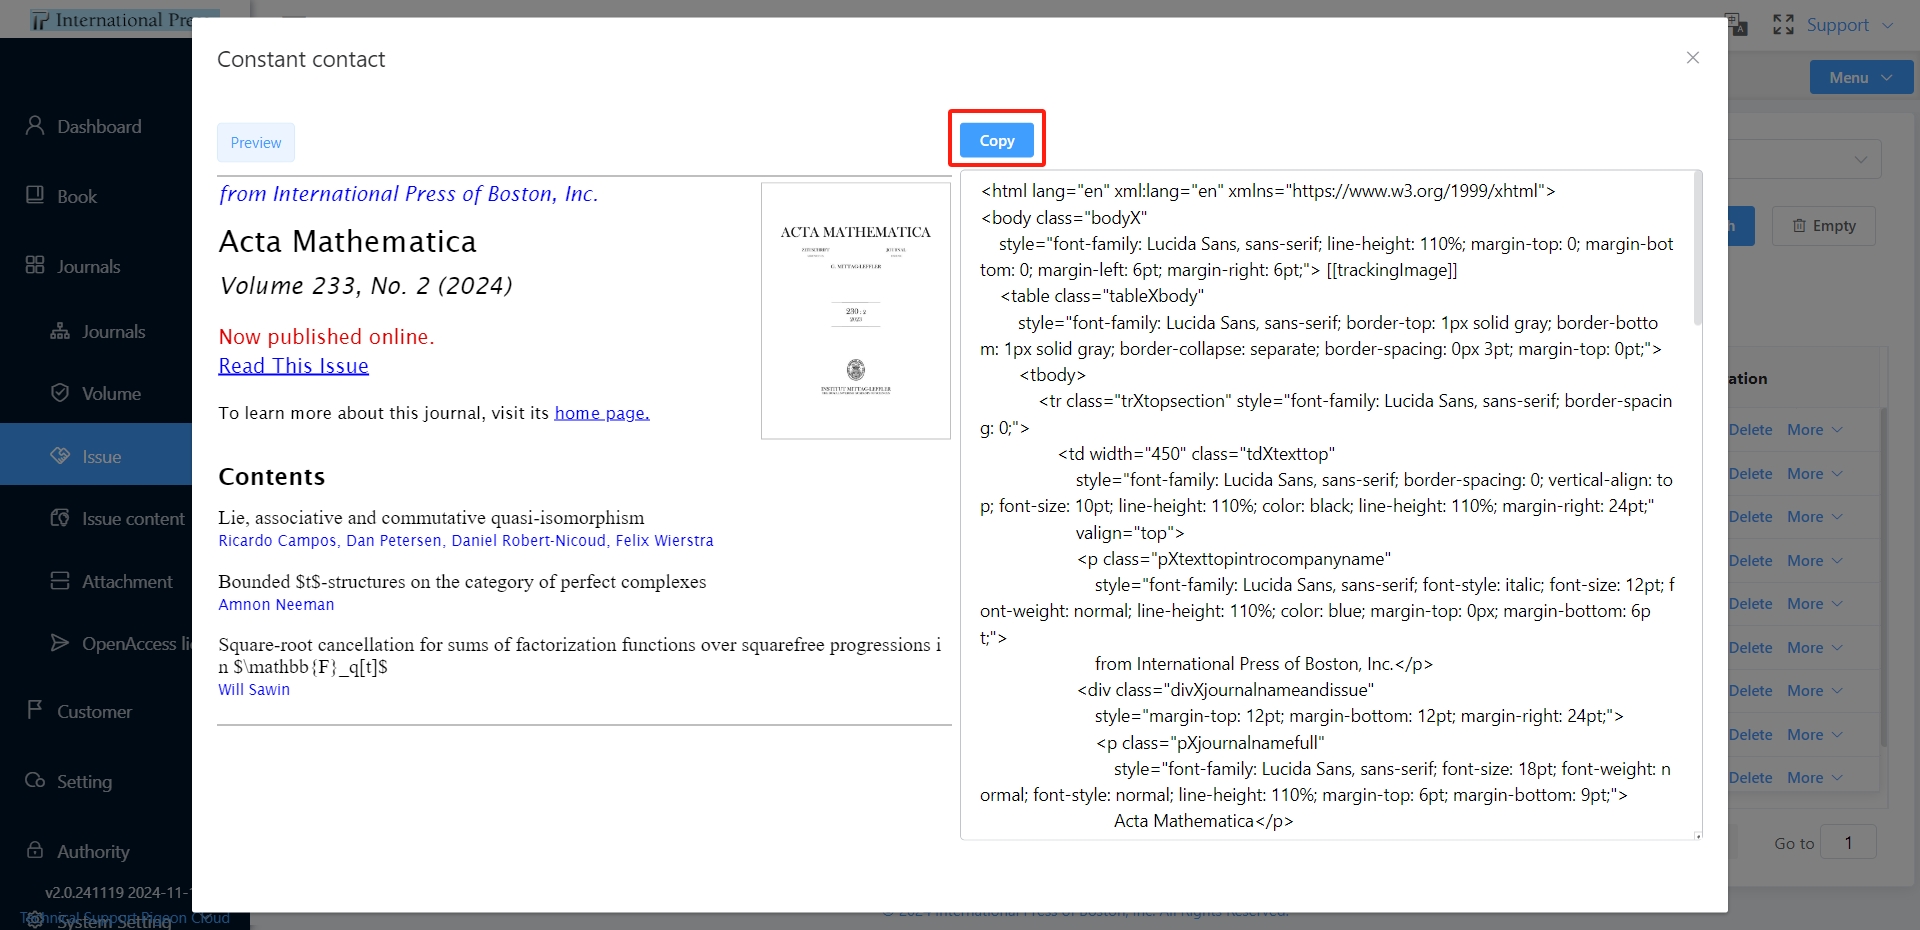Click the Copy button
This screenshot has width=1920, height=930.
tap(996, 140)
